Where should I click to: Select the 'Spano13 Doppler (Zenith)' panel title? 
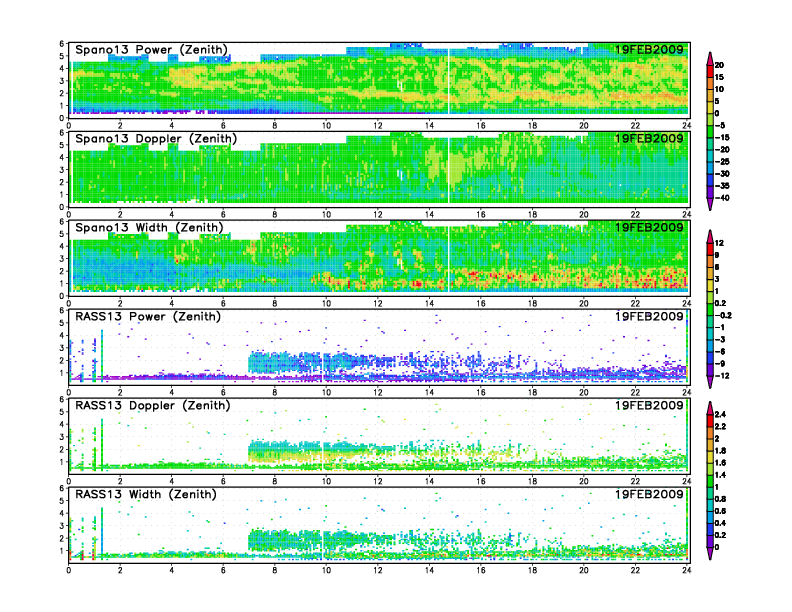156,139
